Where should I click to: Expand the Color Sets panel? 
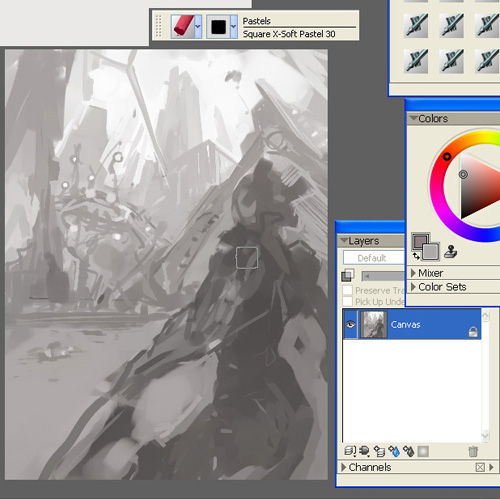[x=413, y=287]
